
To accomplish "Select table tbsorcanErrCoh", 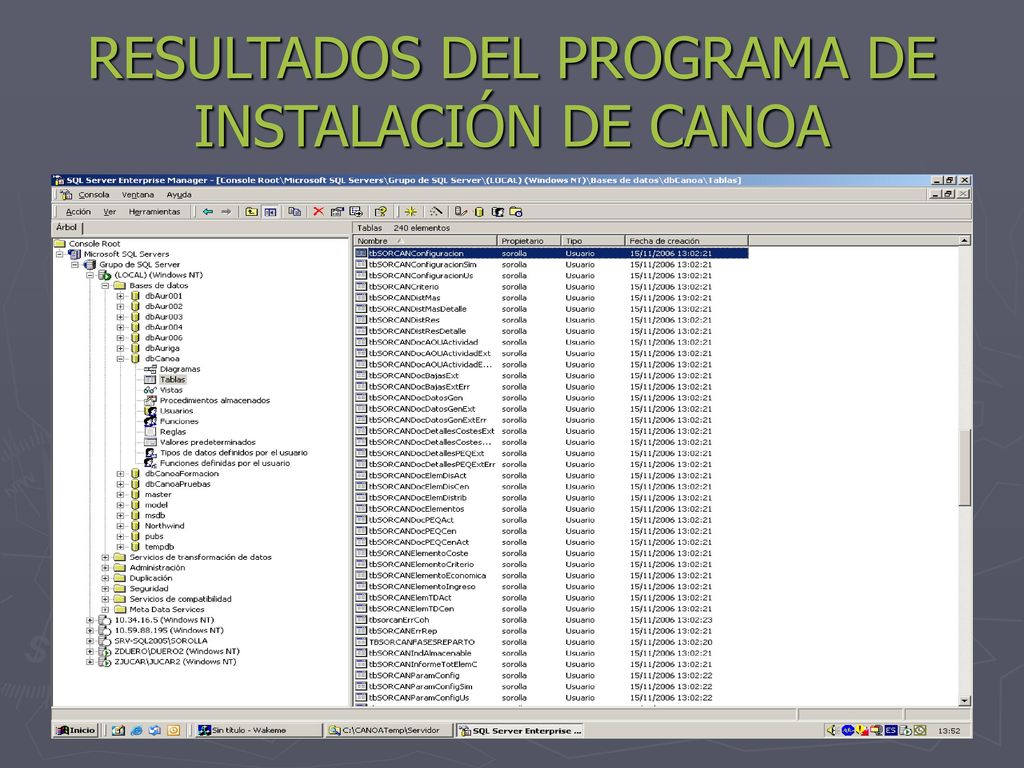I will (x=399, y=620).
